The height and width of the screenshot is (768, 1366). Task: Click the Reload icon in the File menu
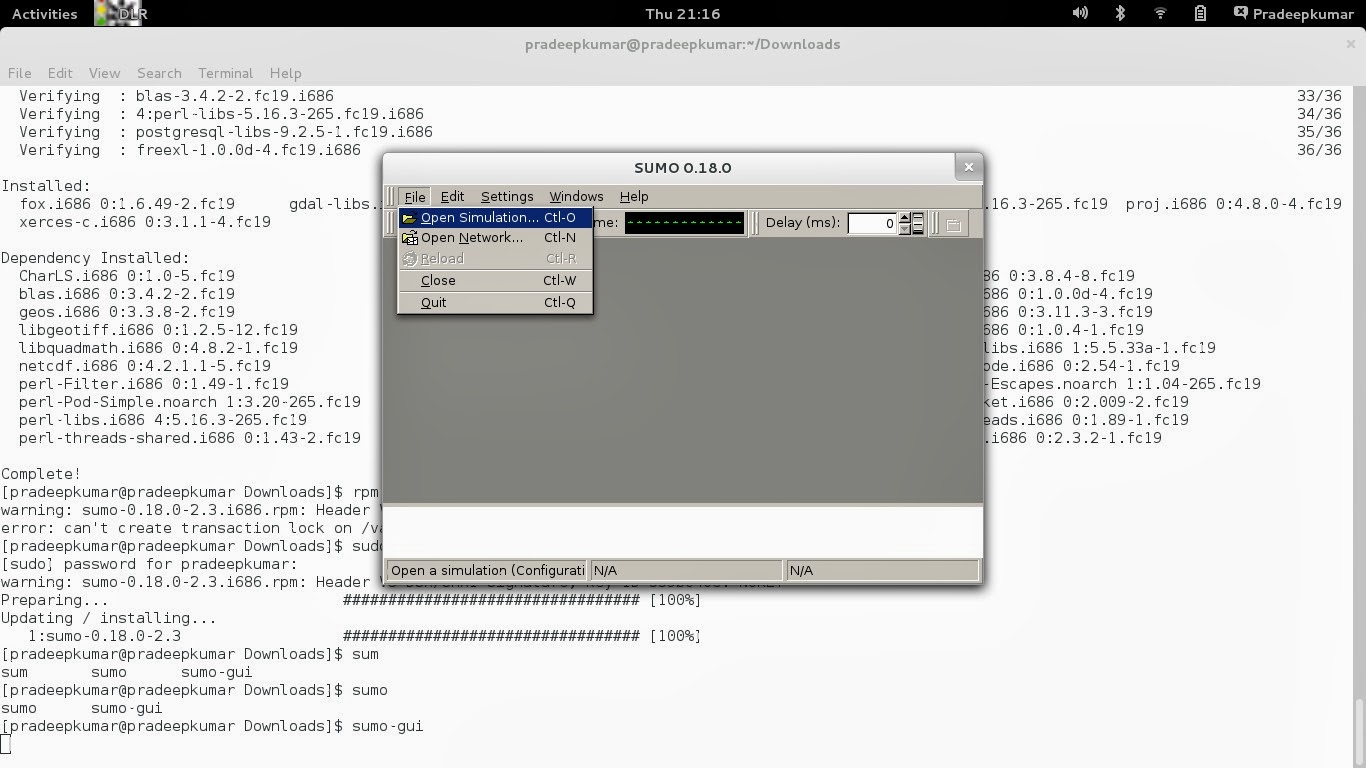(x=409, y=258)
